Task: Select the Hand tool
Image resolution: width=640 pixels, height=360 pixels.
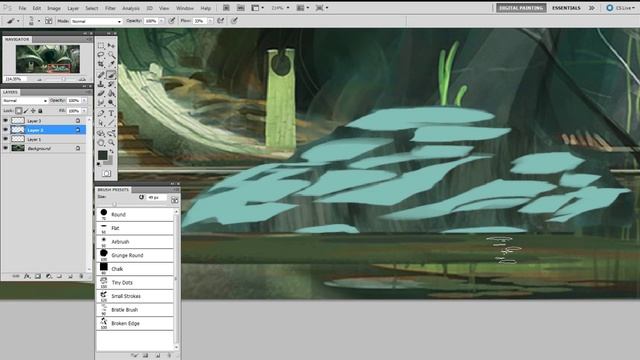Action: 101,143
